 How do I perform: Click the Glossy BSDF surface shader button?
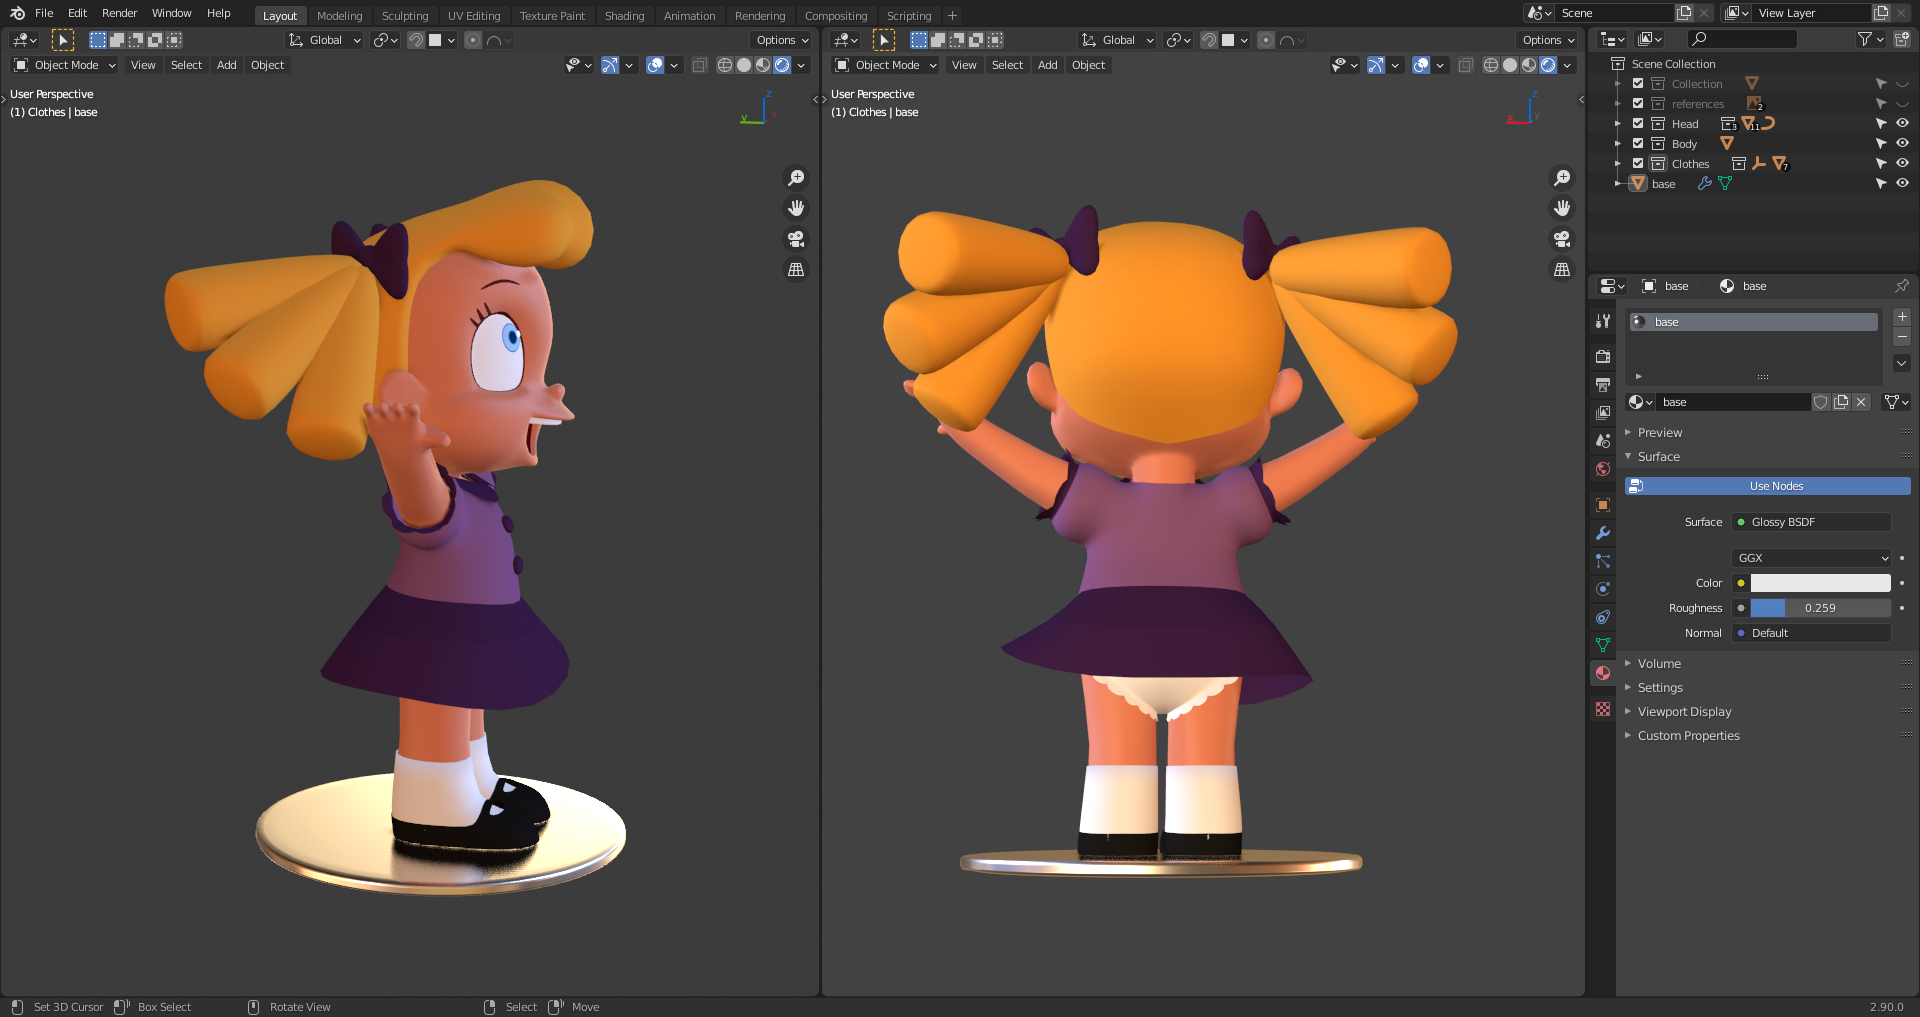[x=1811, y=522]
